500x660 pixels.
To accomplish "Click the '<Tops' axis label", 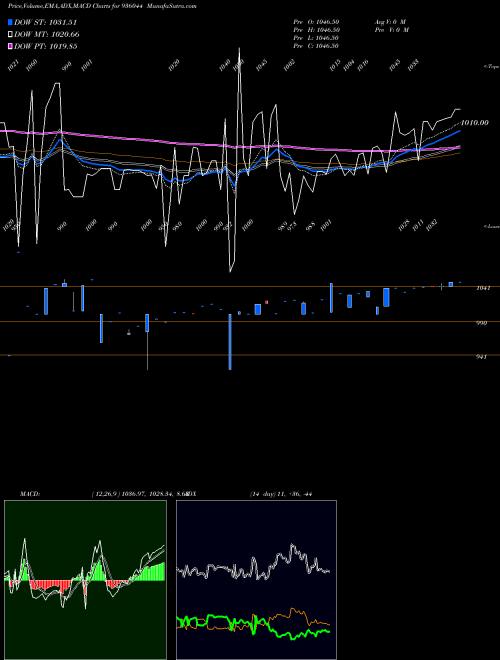I will [x=492, y=67].
